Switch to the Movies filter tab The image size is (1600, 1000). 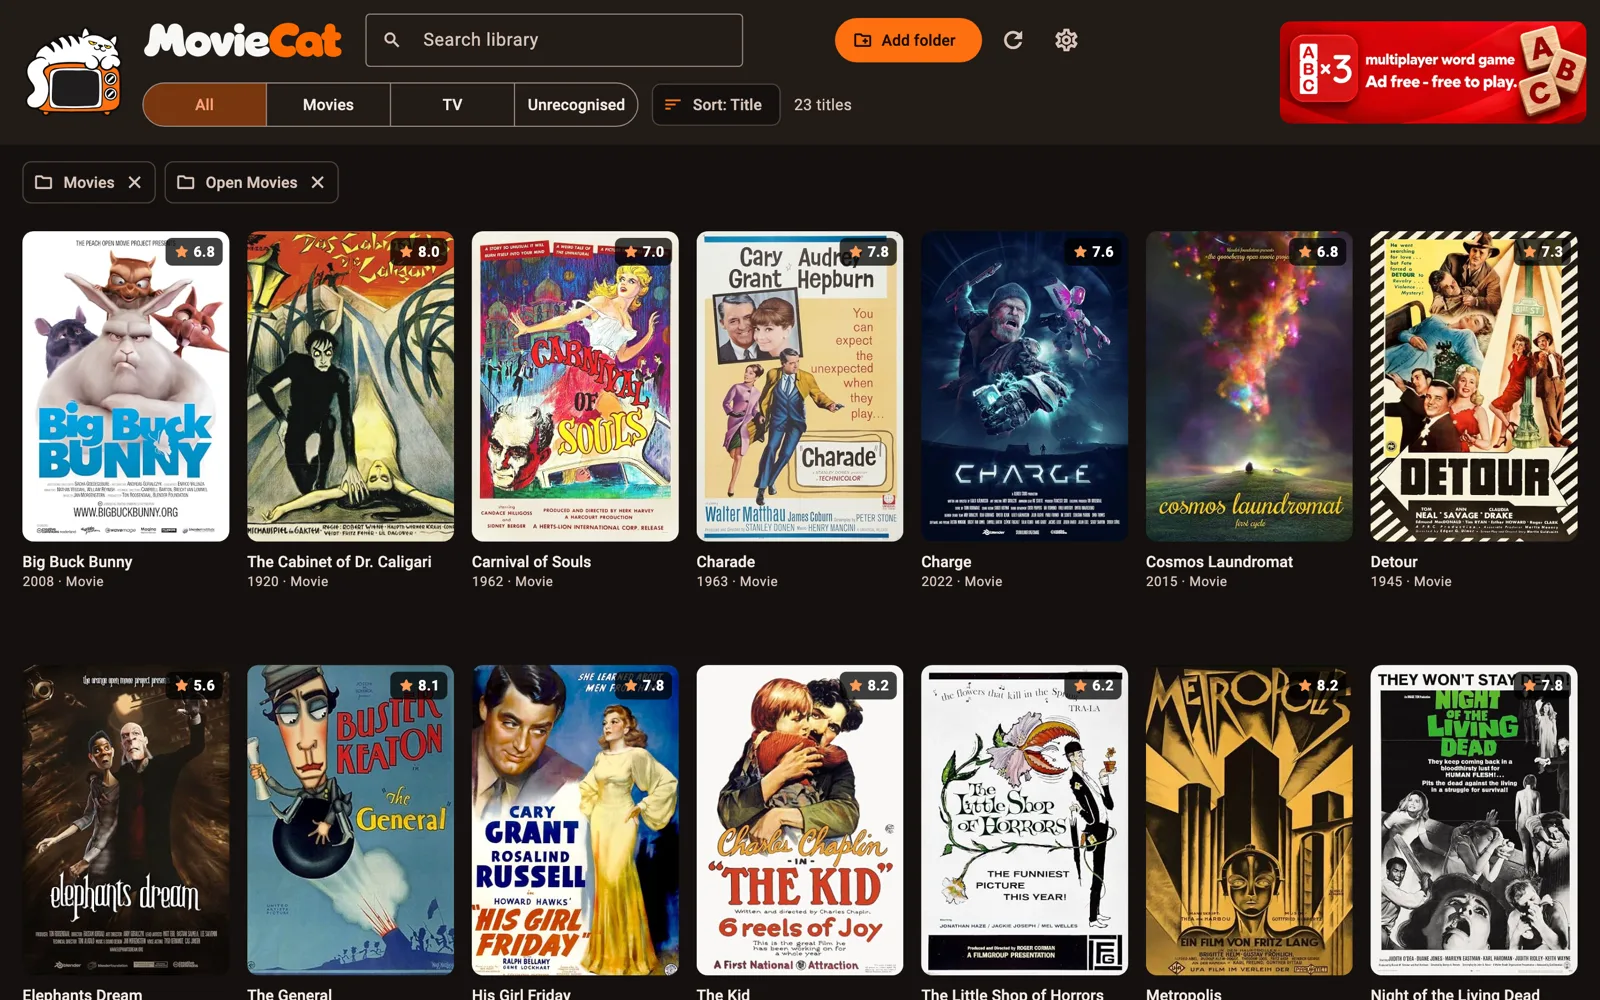pos(328,105)
